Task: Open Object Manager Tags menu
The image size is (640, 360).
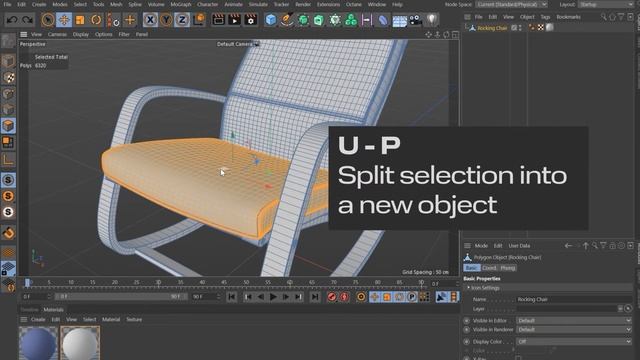Action: [x=545, y=17]
